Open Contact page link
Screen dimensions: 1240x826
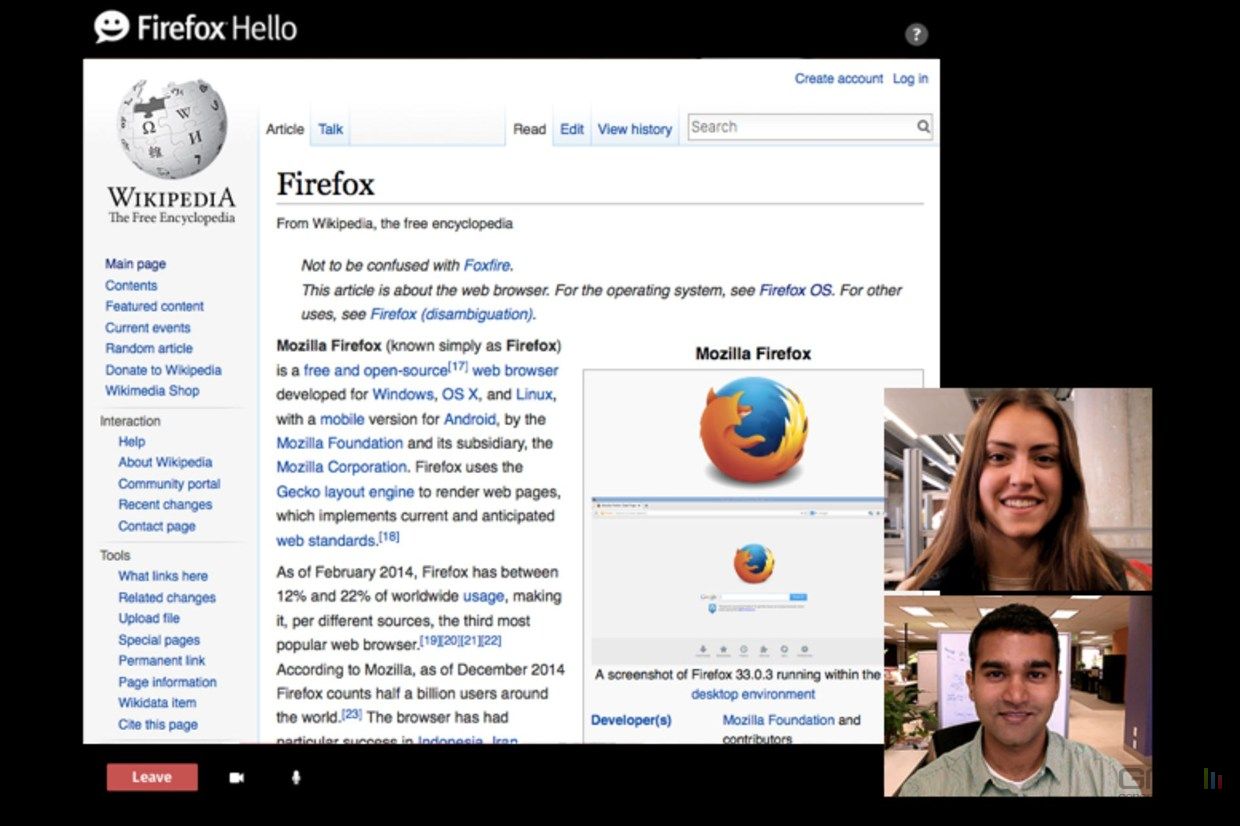coord(157,526)
